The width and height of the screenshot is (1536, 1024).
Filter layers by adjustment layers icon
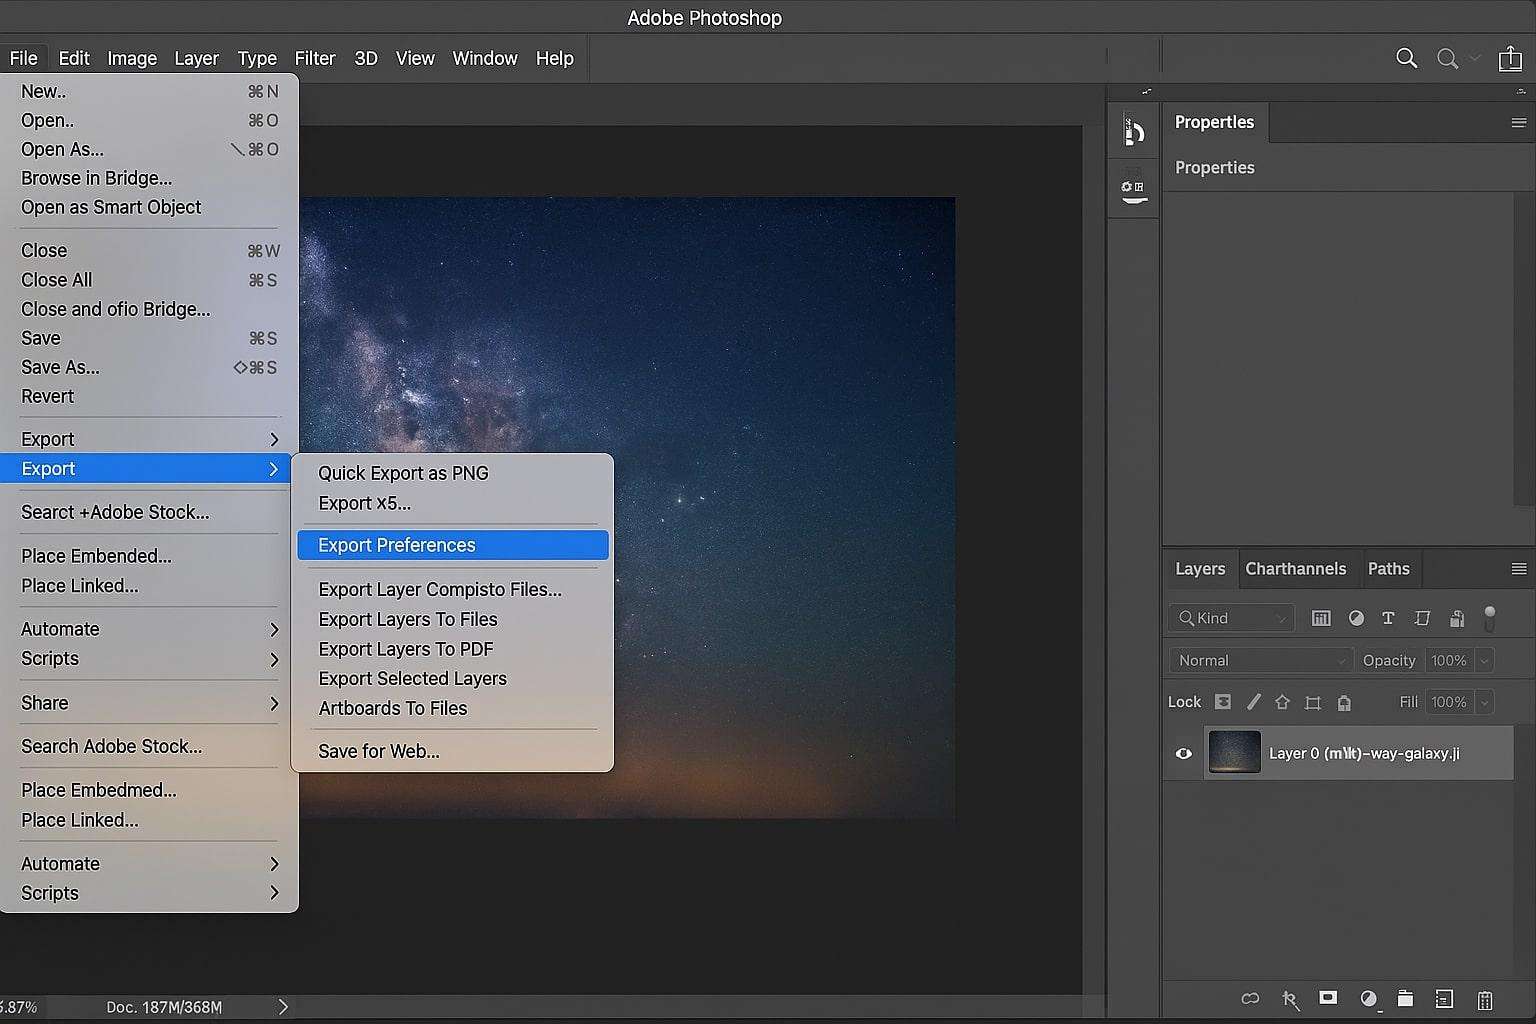pos(1356,618)
